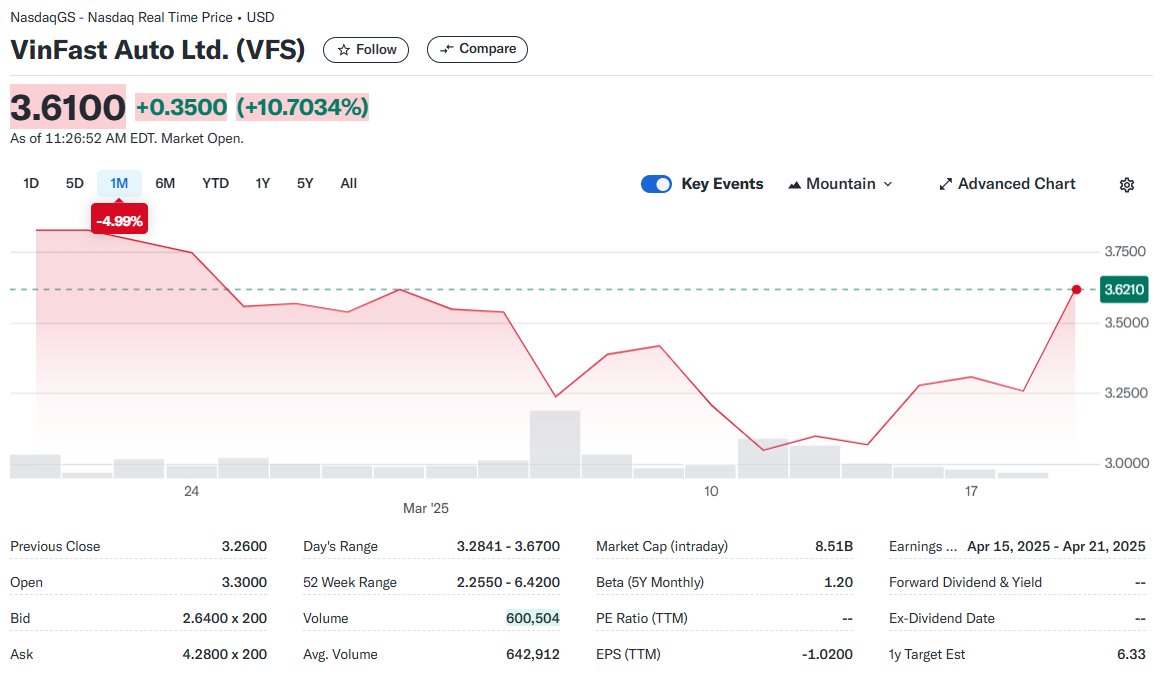Screen dimensions: 1168x674
Task: Click the compare arrows icon
Action: coord(446,49)
